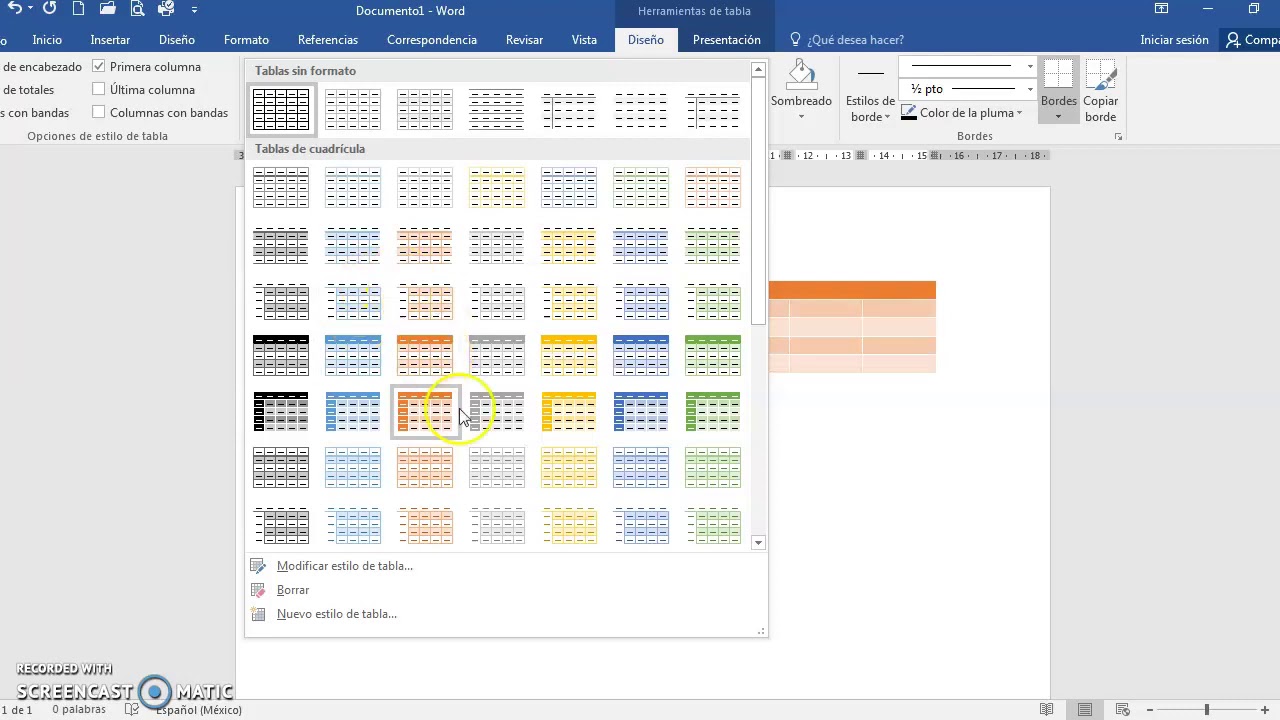Click the Bordes grid icon
The height and width of the screenshot is (720, 1280).
(1058, 74)
